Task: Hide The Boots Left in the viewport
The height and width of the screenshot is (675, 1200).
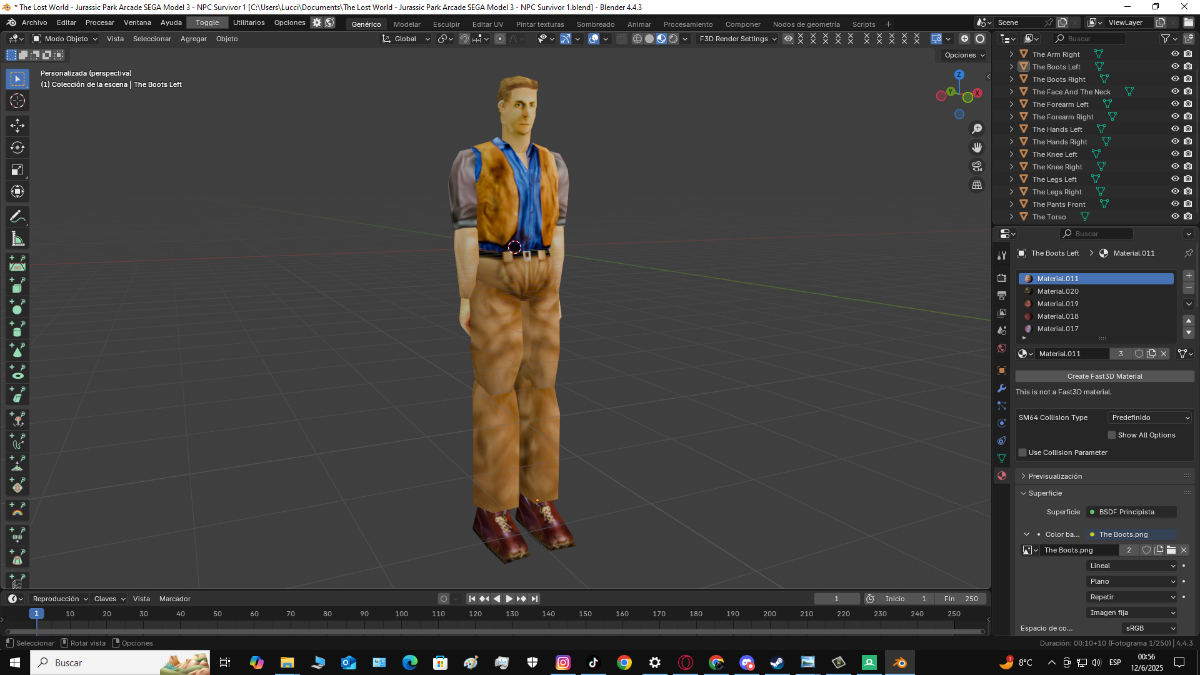Action: point(1175,67)
